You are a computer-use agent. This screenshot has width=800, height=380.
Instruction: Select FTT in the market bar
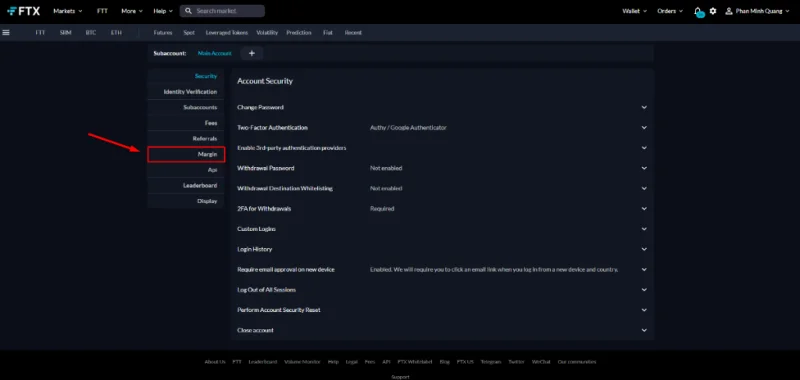click(x=40, y=32)
